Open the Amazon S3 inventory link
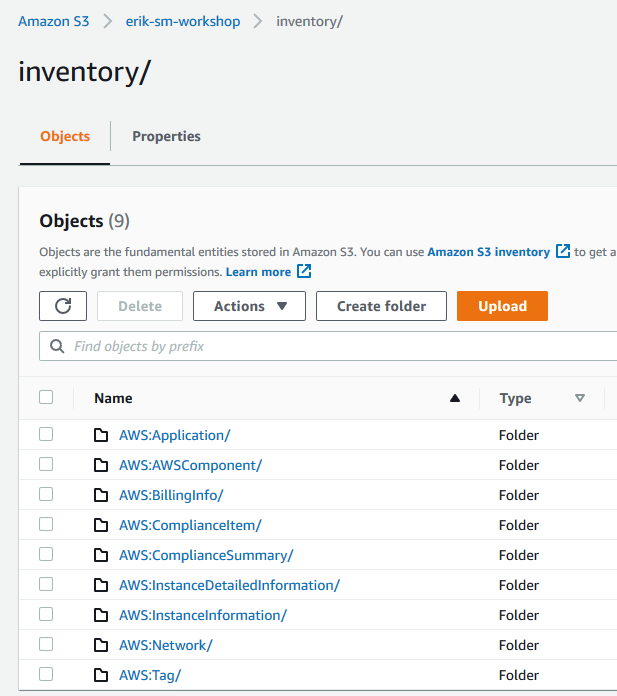Screen dimensions: 617x696 pyautogui.click(x=489, y=252)
